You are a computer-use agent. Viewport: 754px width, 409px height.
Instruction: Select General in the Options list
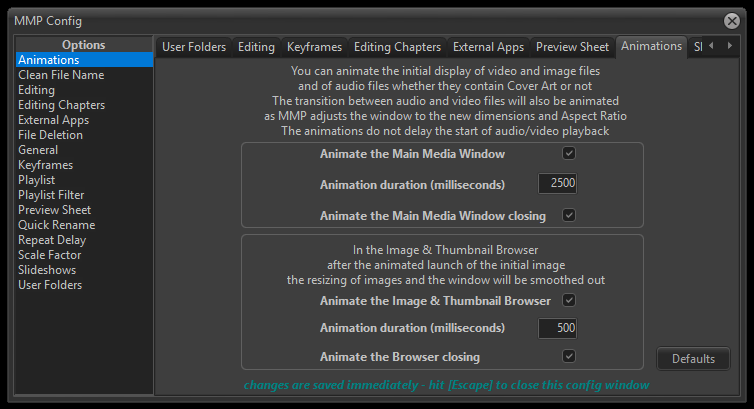(84, 149)
